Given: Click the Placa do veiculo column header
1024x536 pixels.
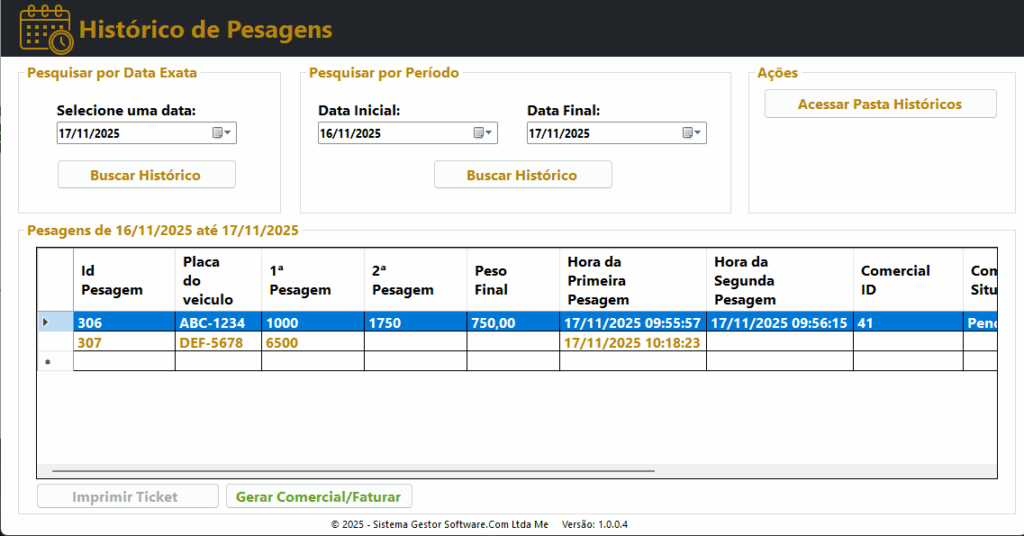Looking at the screenshot, I should [217, 280].
